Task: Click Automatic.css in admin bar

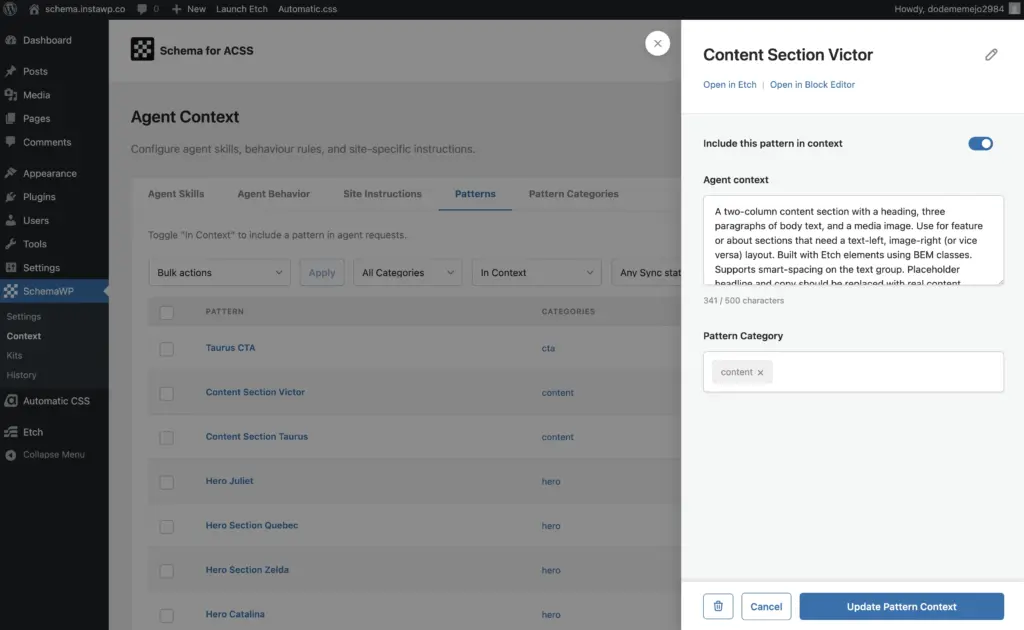Action: click(308, 9)
